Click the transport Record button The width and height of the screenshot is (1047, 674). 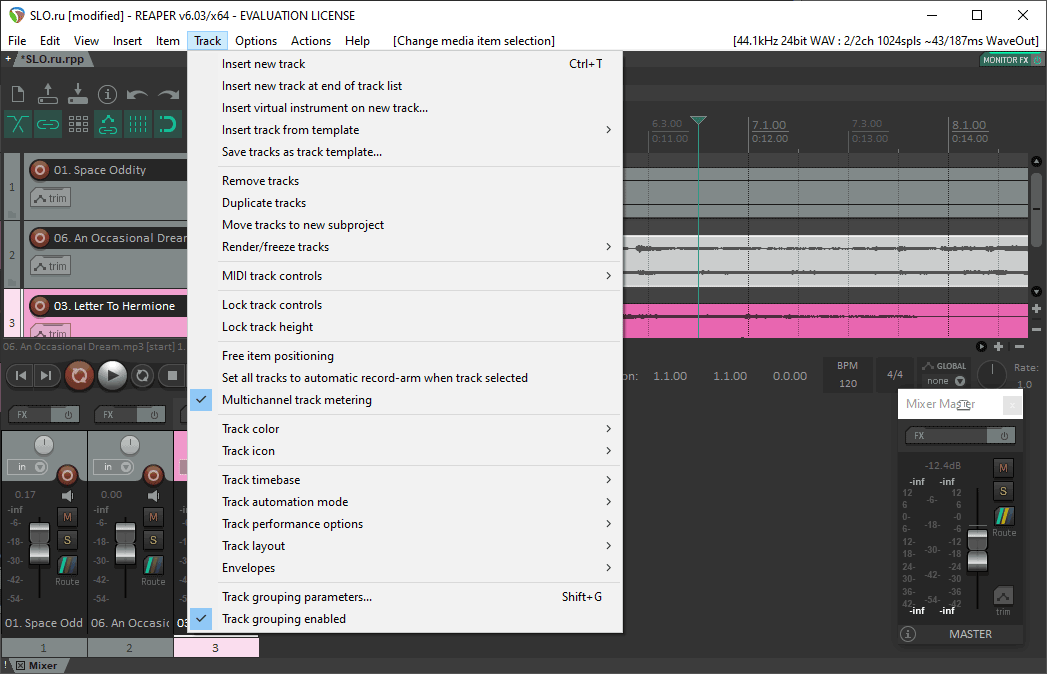(79, 375)
